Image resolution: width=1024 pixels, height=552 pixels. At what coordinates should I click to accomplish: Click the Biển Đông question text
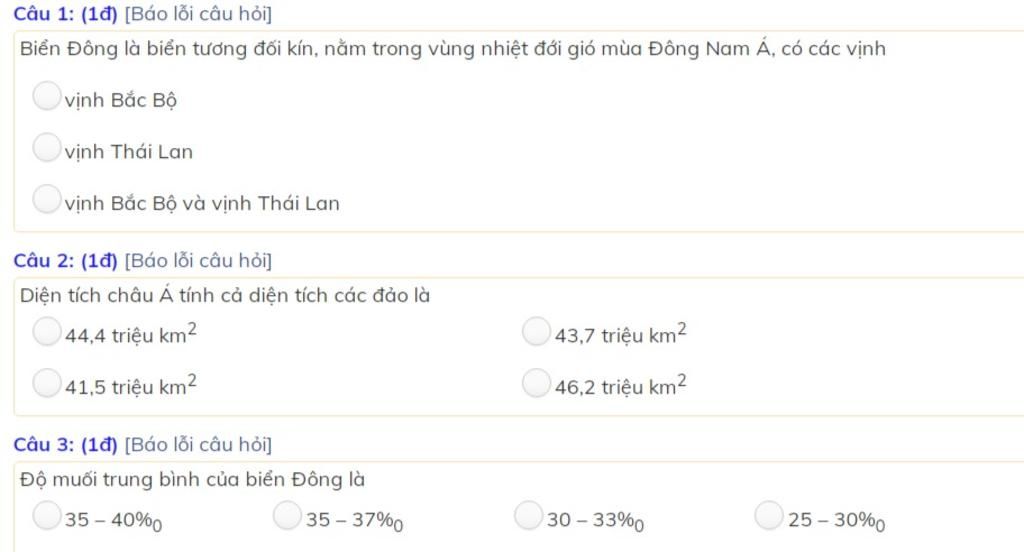(x=453, y=49)
